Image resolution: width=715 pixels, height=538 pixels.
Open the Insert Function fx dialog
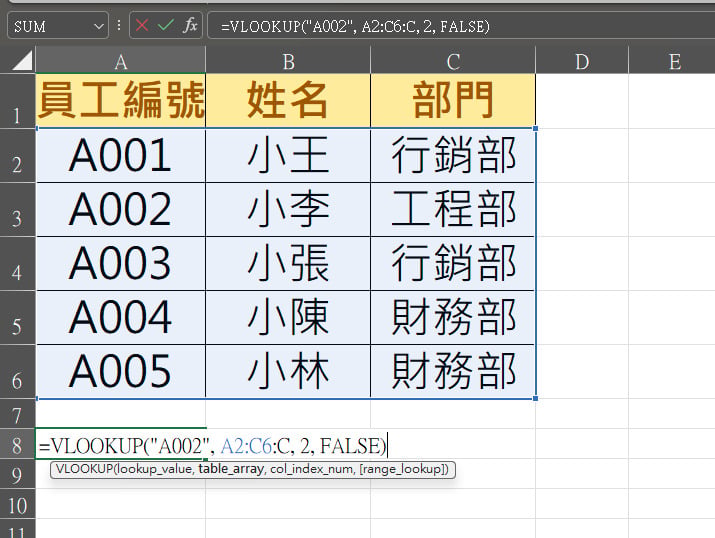click(x=190, y=25)
